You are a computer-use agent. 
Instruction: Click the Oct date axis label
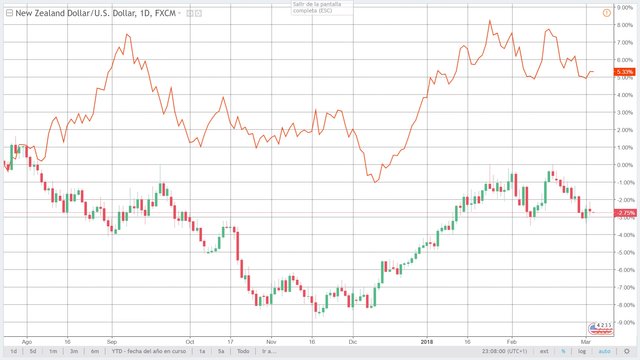pyautogui.click(x=190, y=342)
